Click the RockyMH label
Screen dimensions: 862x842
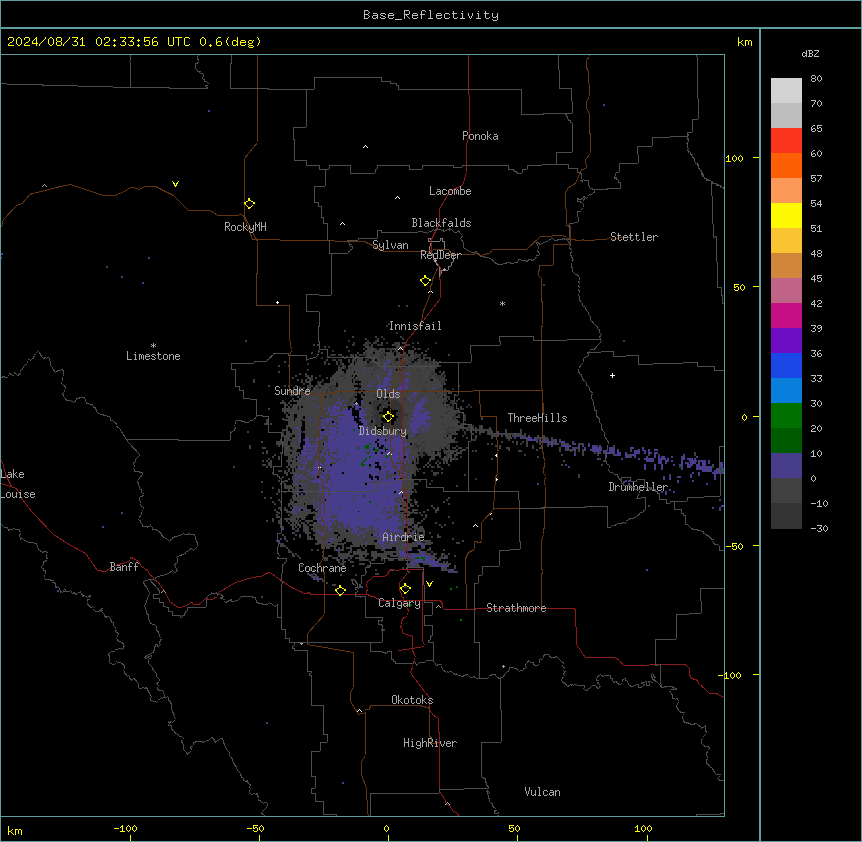pyautogui.click(x=245, y=226)
